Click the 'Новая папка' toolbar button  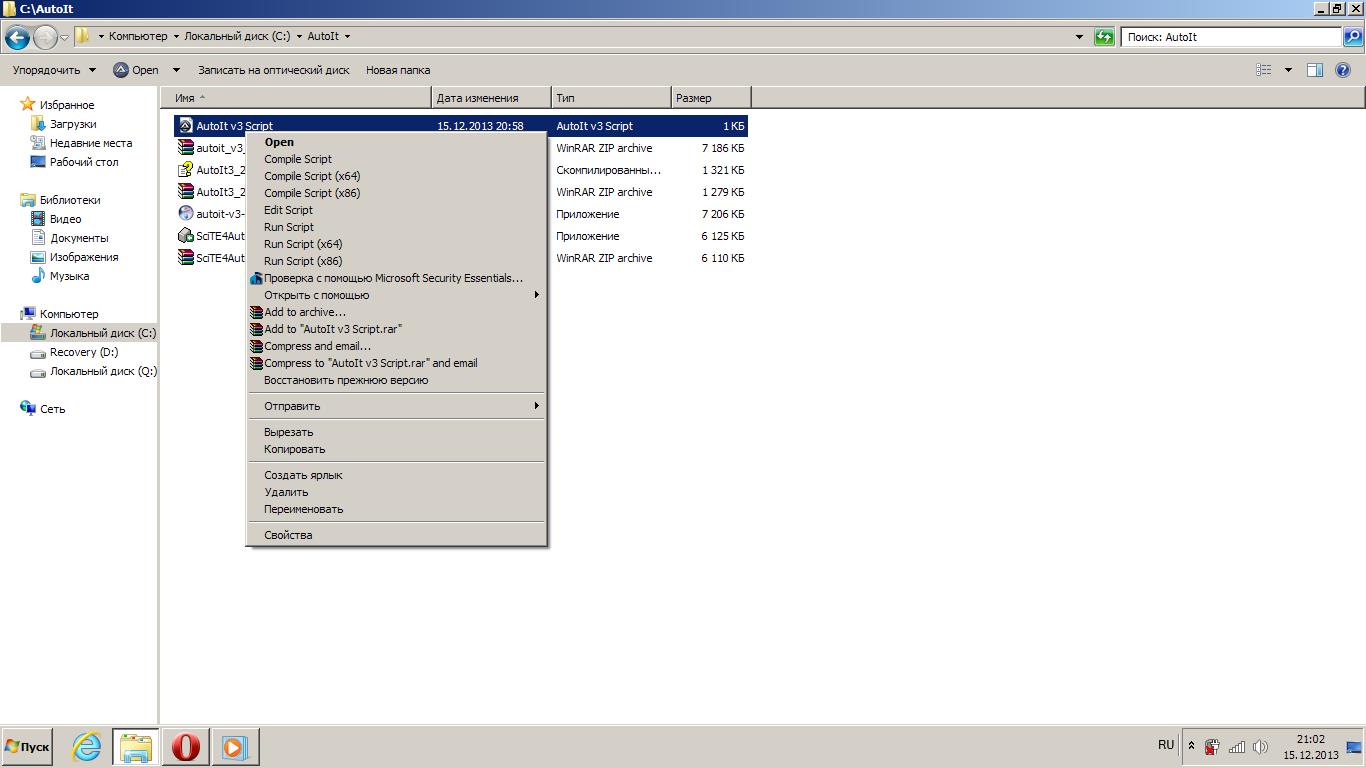pyautogui.click(x=397, y=70)
